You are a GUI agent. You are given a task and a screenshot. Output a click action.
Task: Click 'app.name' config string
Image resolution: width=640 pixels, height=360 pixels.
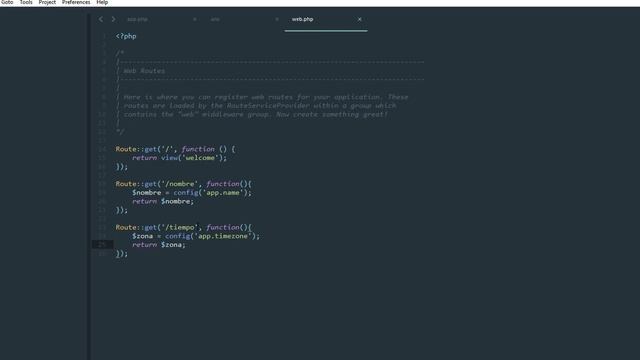click(223, 192)
